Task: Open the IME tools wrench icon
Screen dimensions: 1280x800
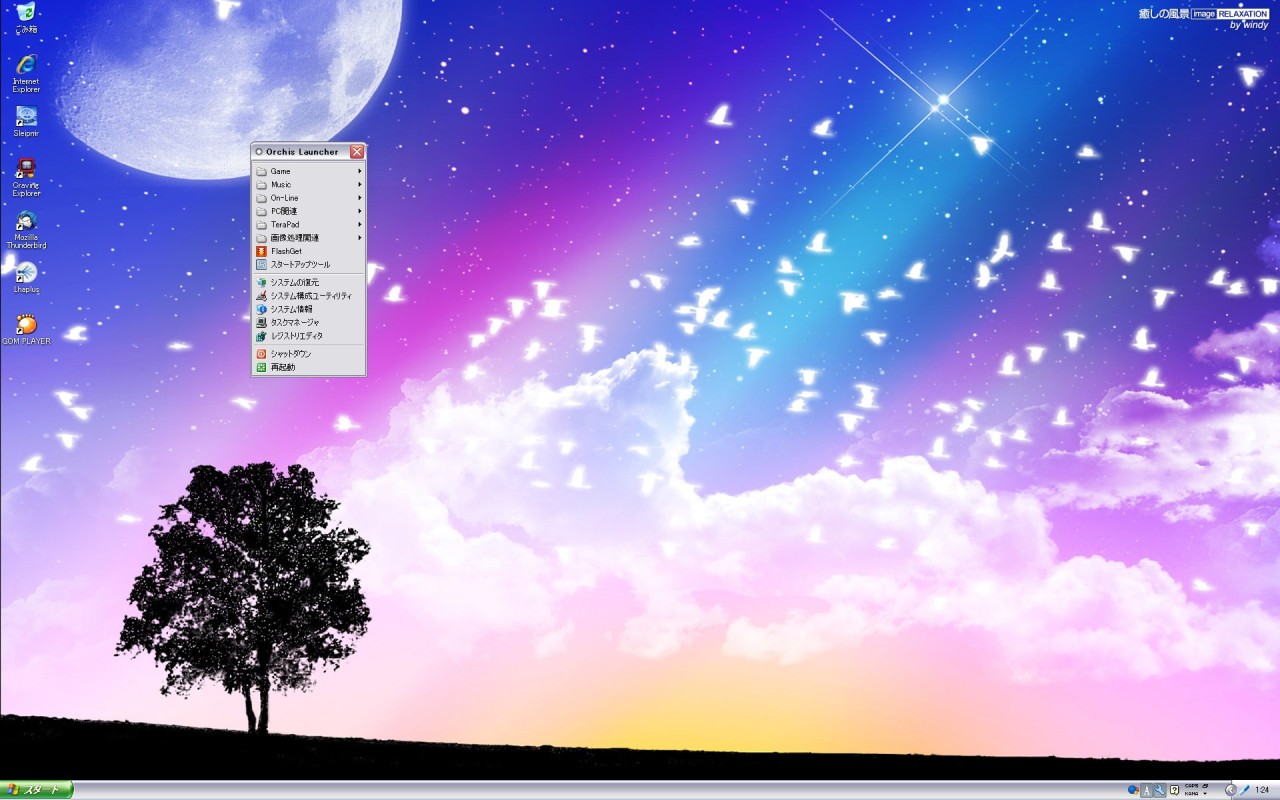Action: [x=1160, y=790]
